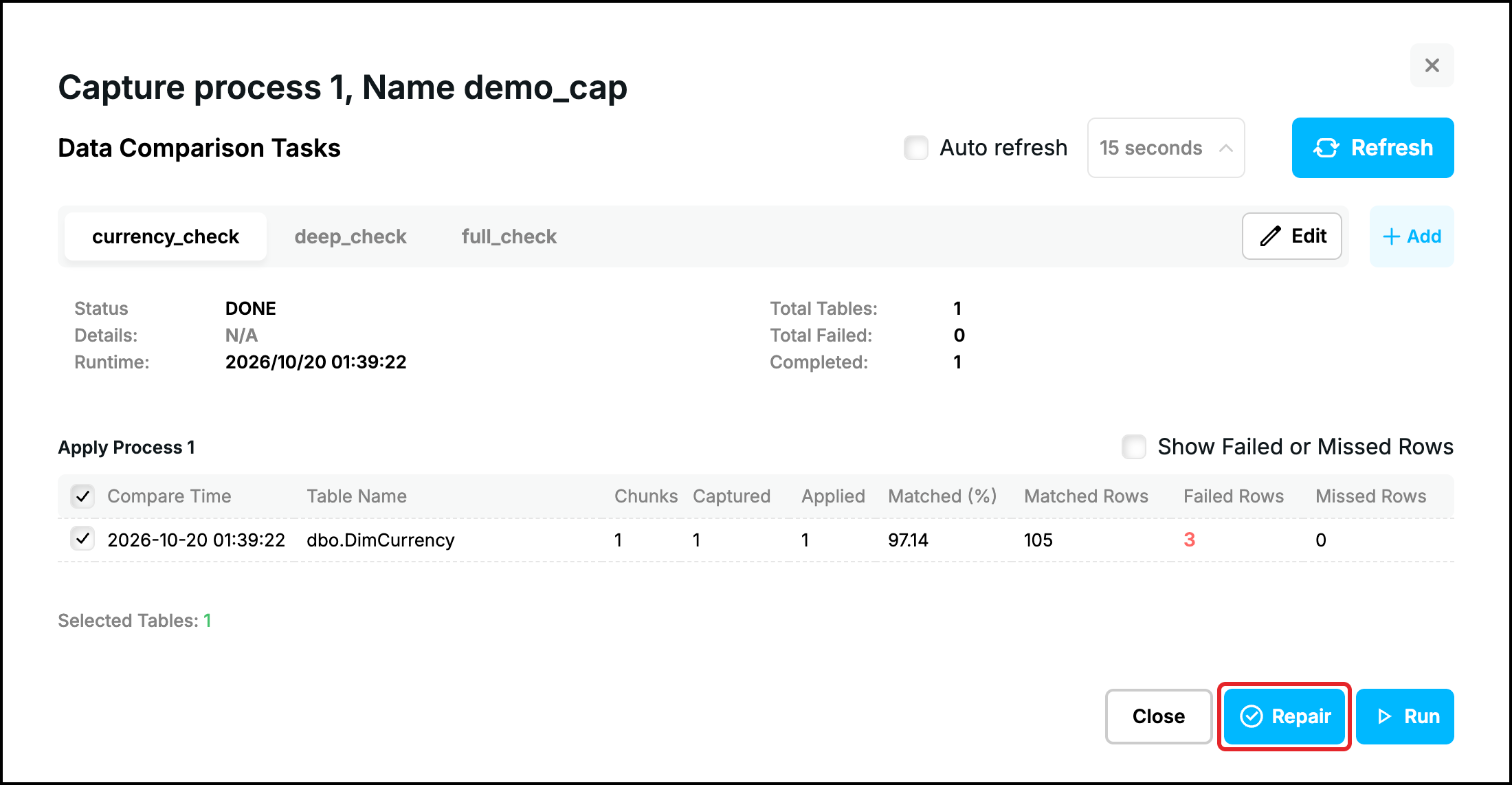Click the Matched (%) column header
Viewport: 1512px width, 785px height.
[942, 496]
